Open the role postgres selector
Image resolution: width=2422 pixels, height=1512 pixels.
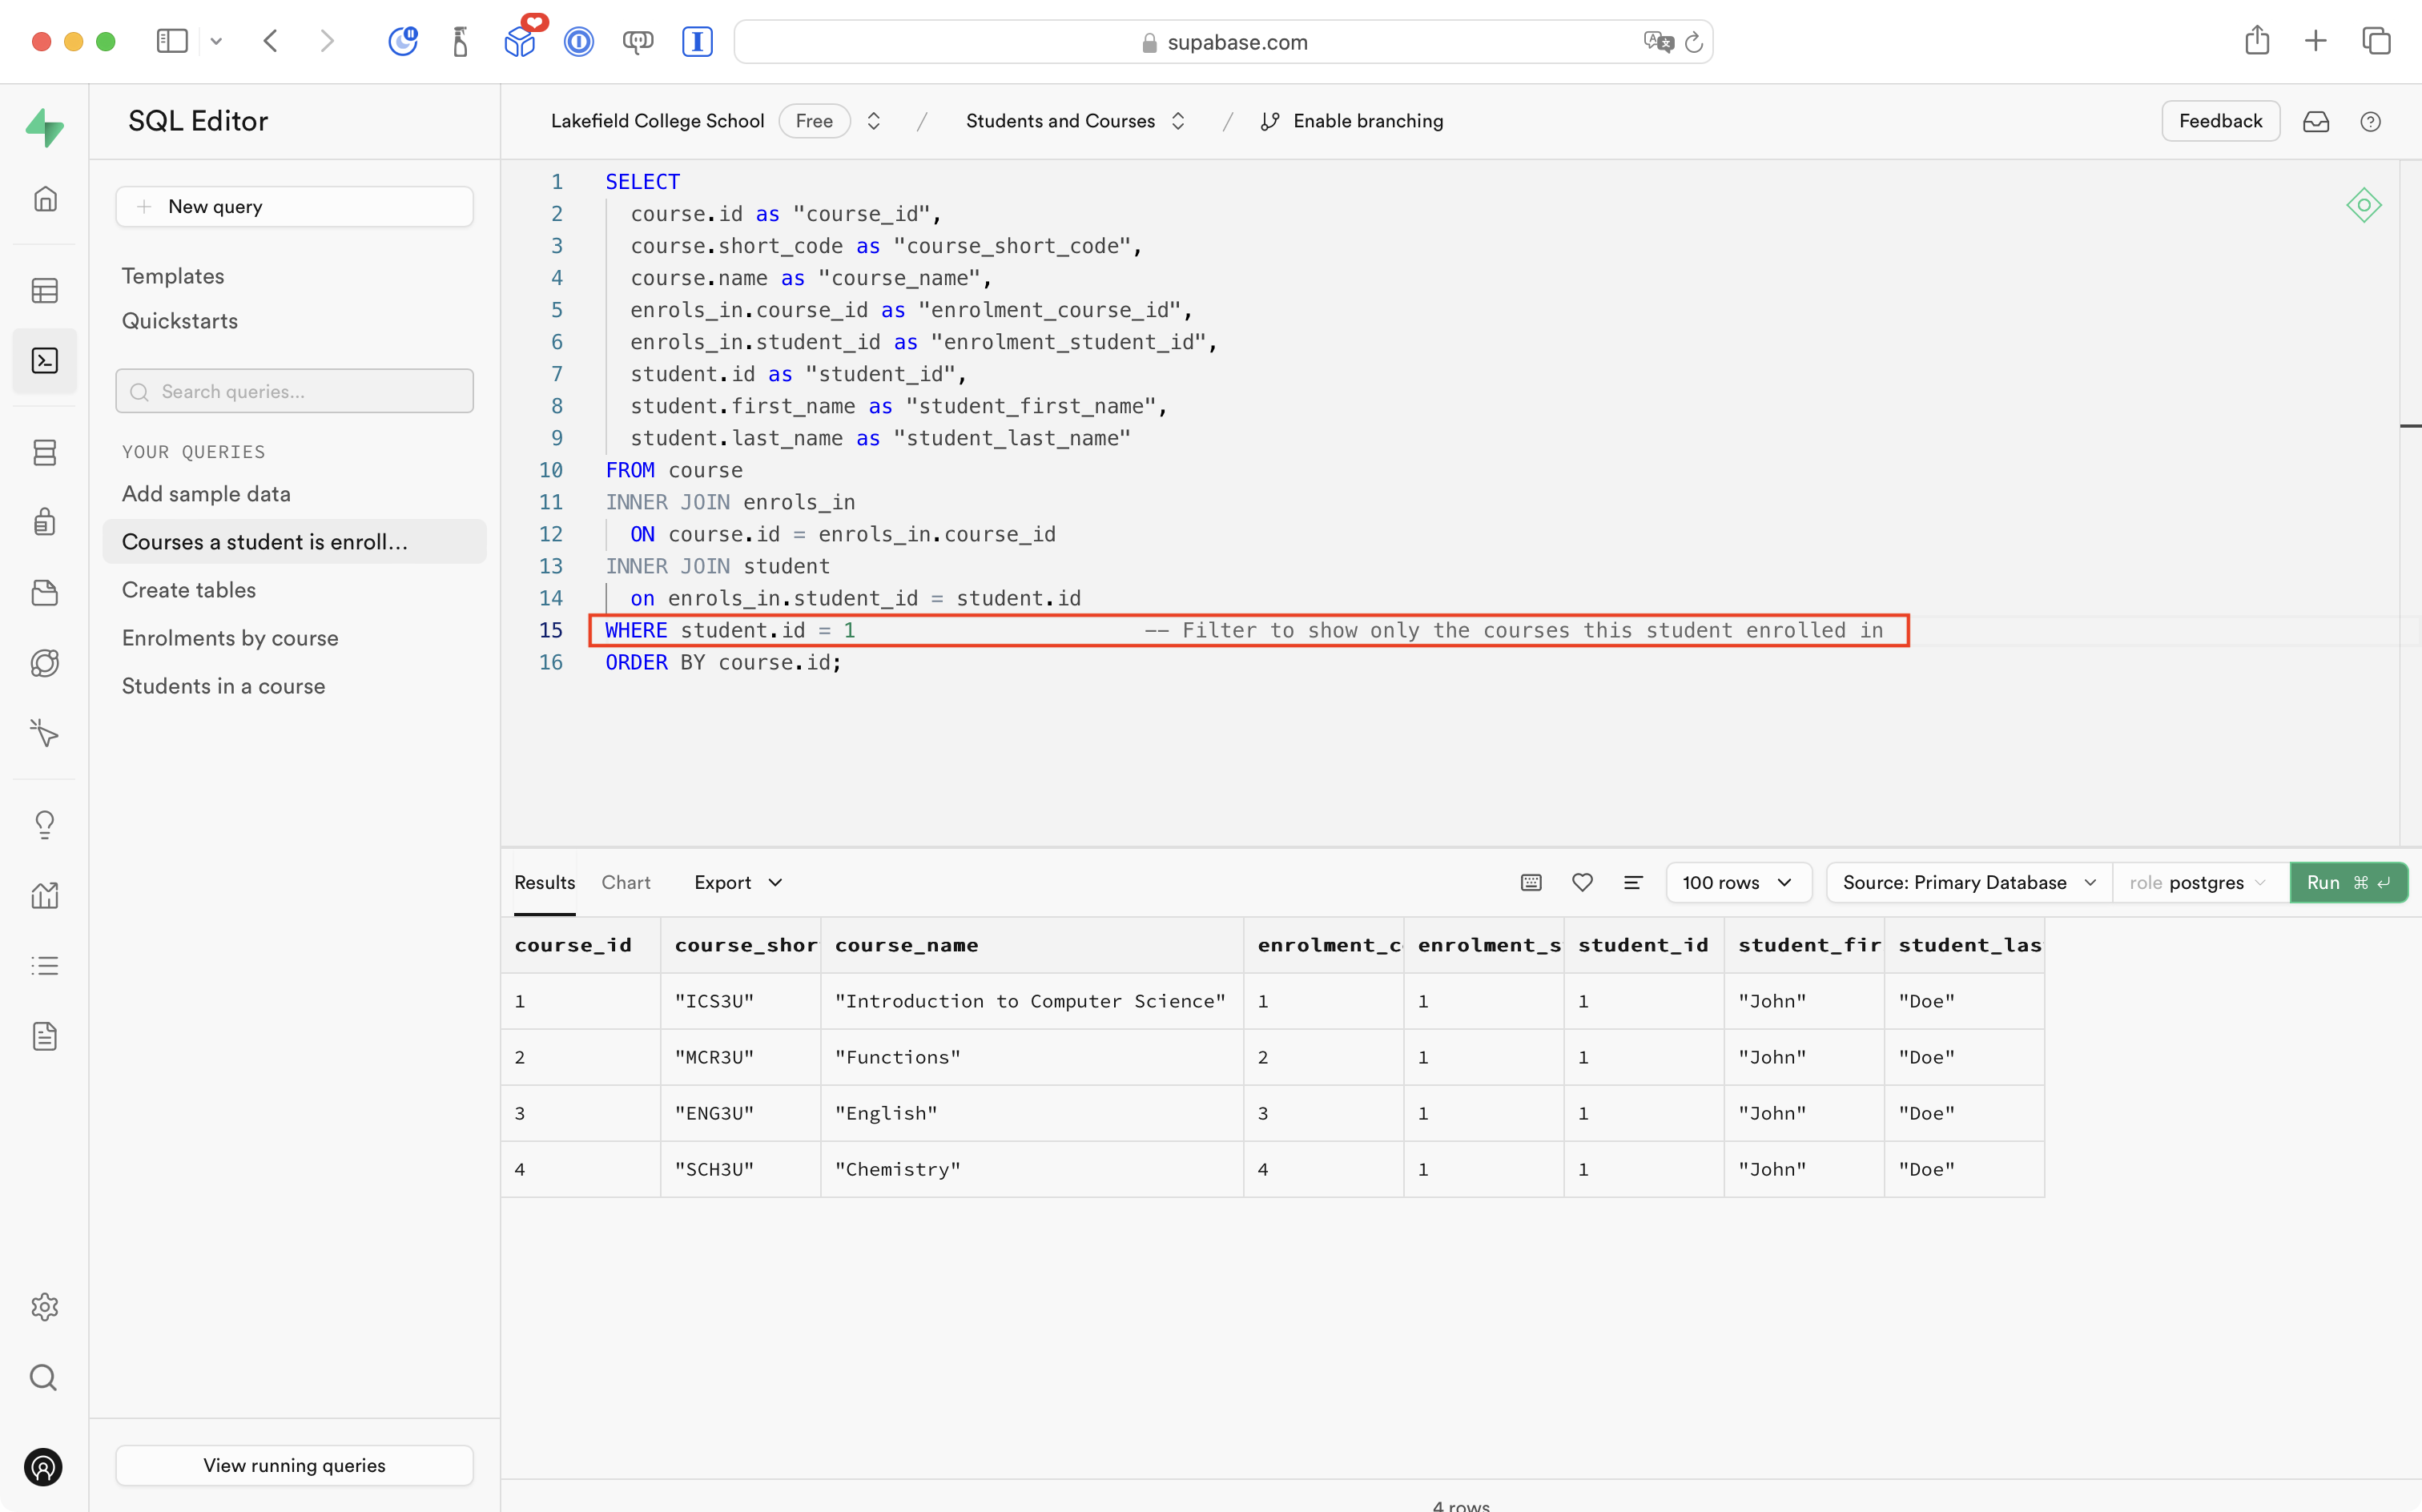[x=2197, y=882]
